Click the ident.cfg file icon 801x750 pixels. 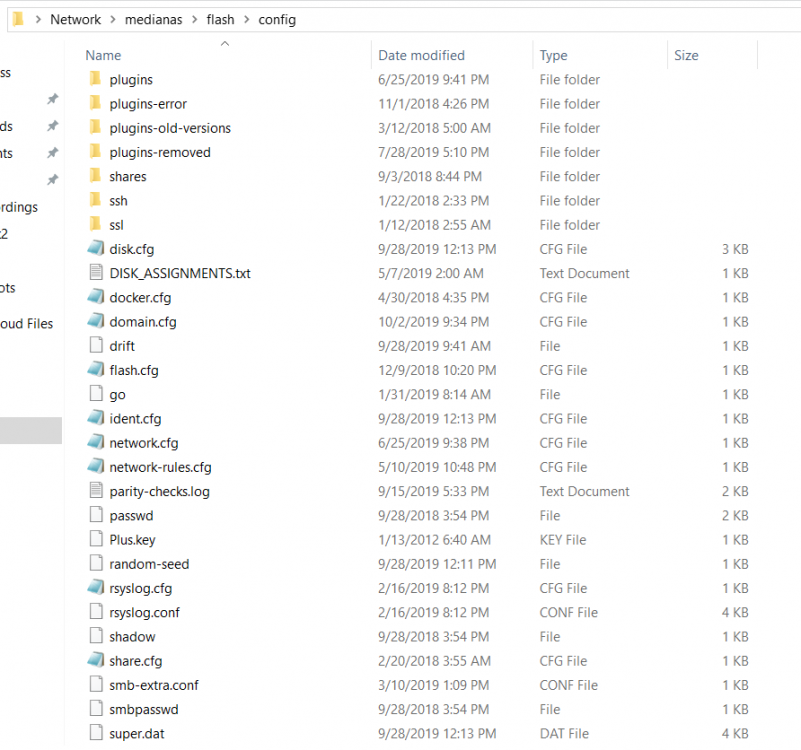pyautogui.click(x=96, y=418)
